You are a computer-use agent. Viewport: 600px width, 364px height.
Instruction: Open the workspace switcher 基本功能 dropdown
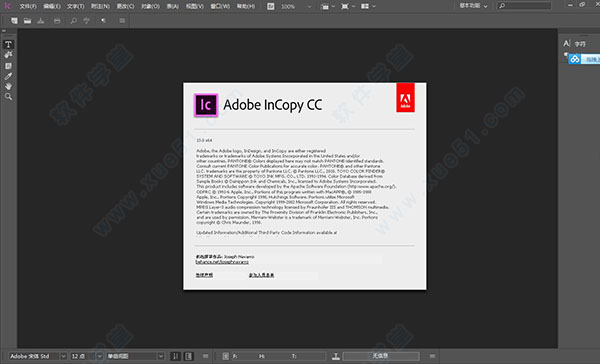[473, 6]
